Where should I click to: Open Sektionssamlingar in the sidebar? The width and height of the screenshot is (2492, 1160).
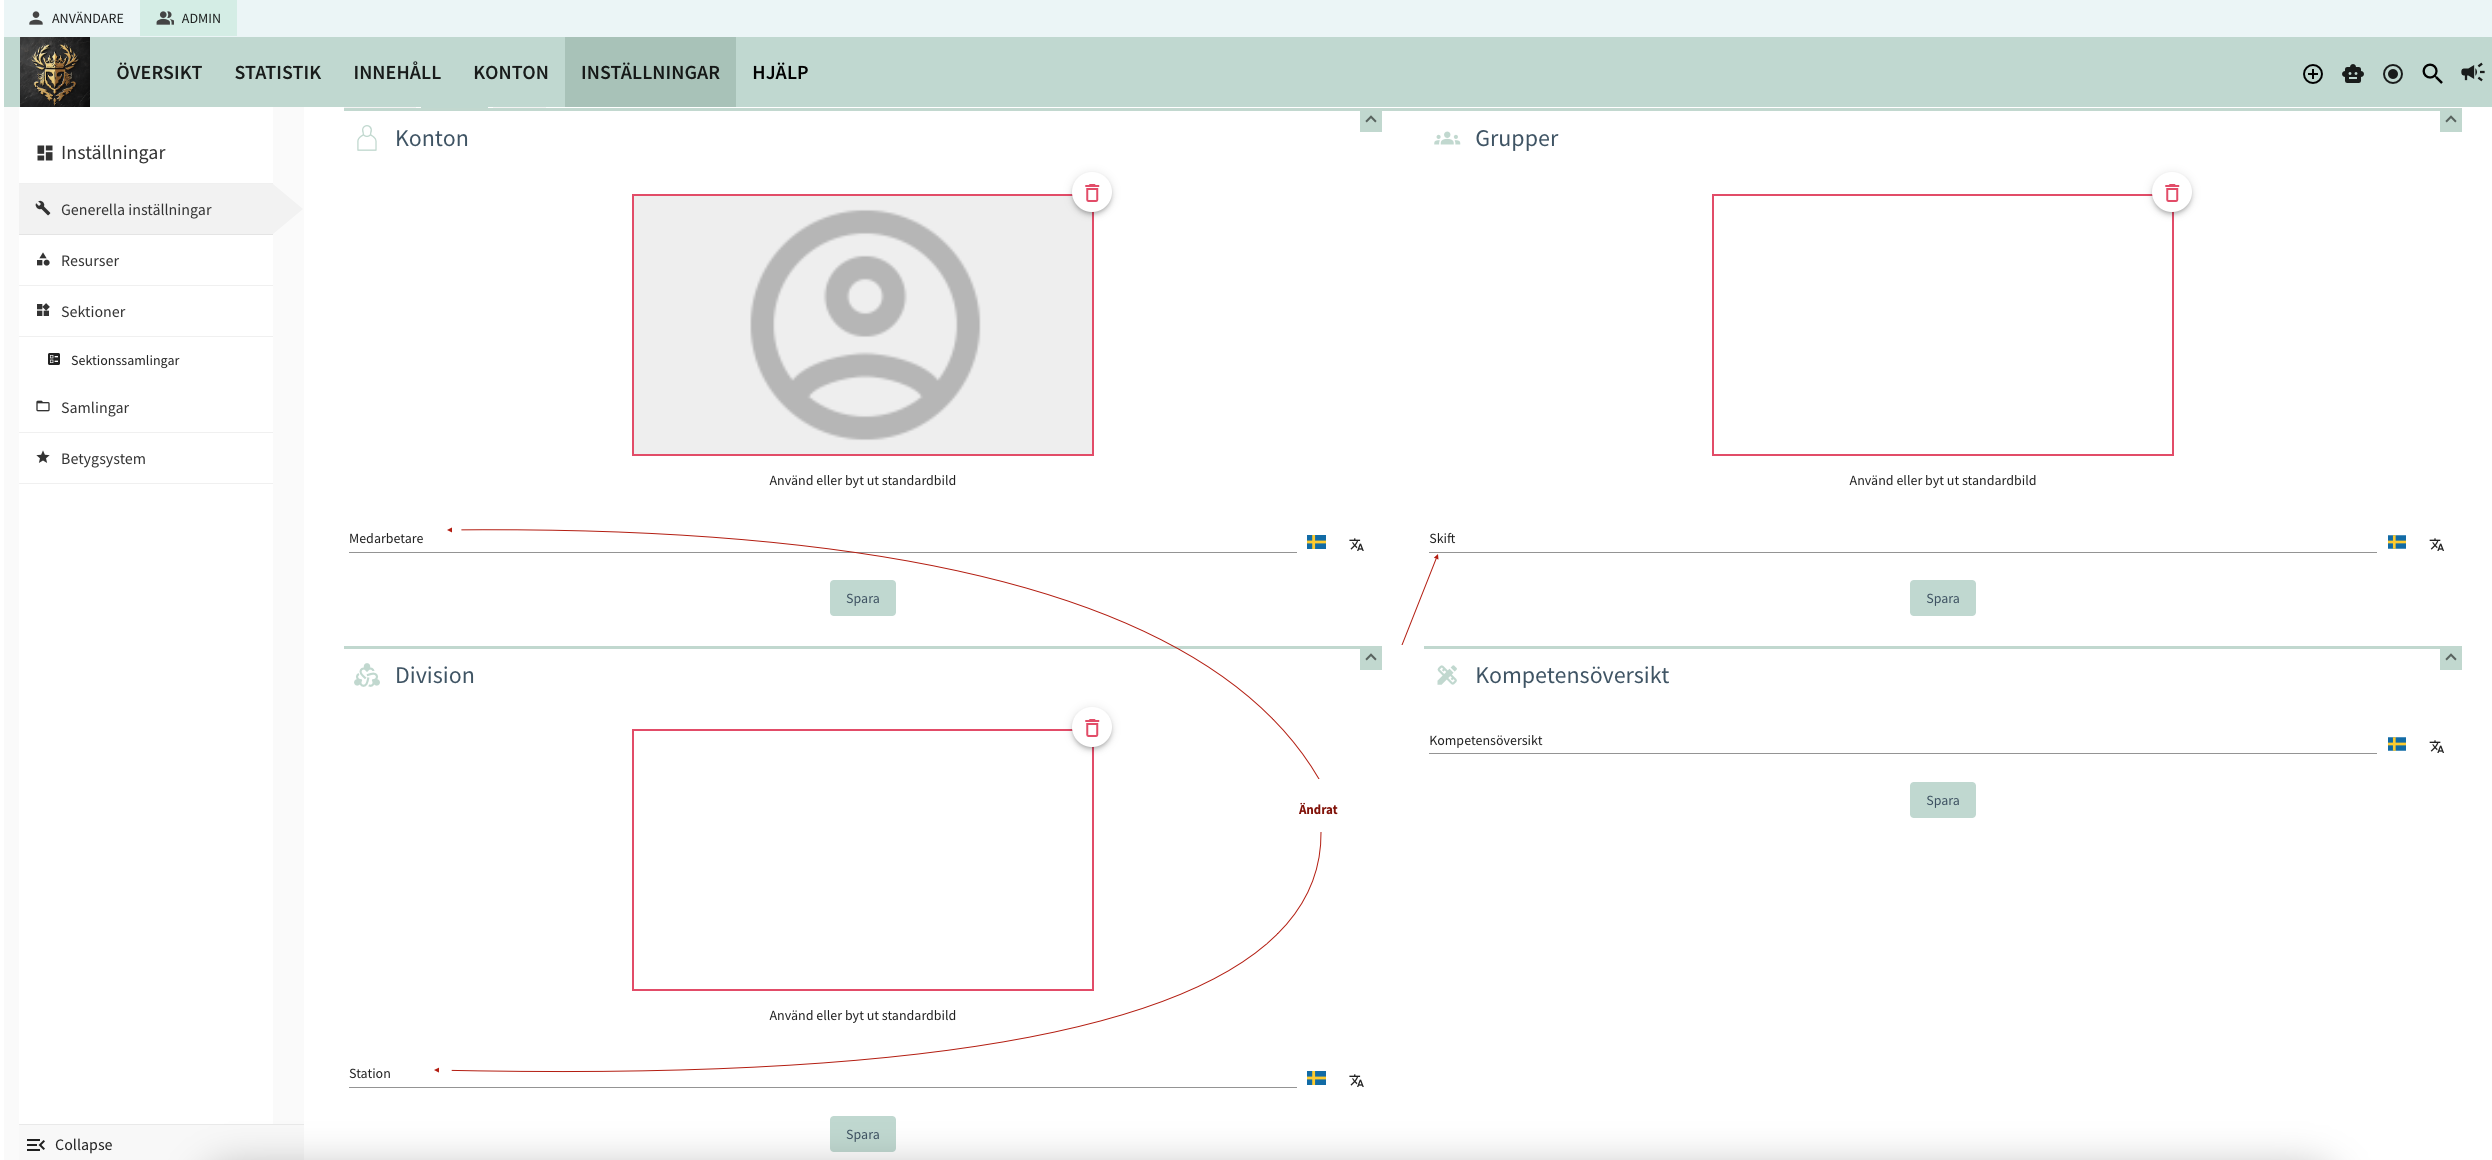[x=125, y=360]
